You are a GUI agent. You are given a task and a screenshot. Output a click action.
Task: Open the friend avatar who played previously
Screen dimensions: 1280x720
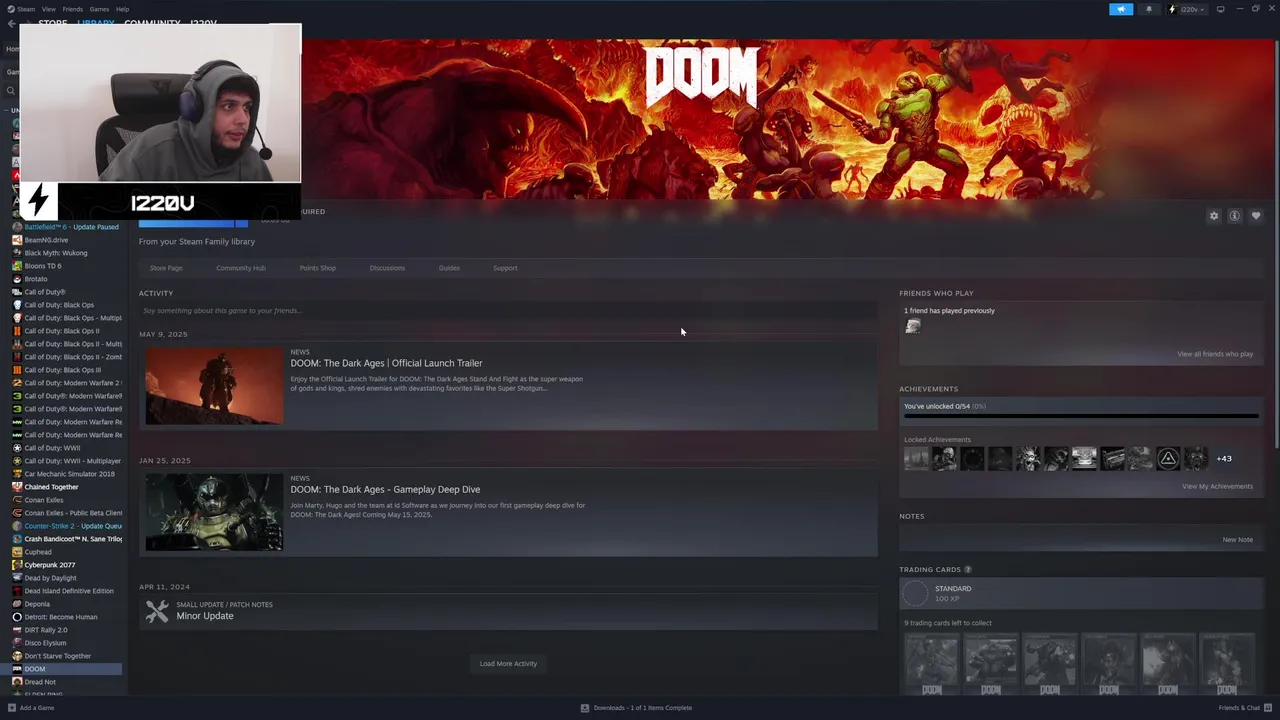pos(913,326)
